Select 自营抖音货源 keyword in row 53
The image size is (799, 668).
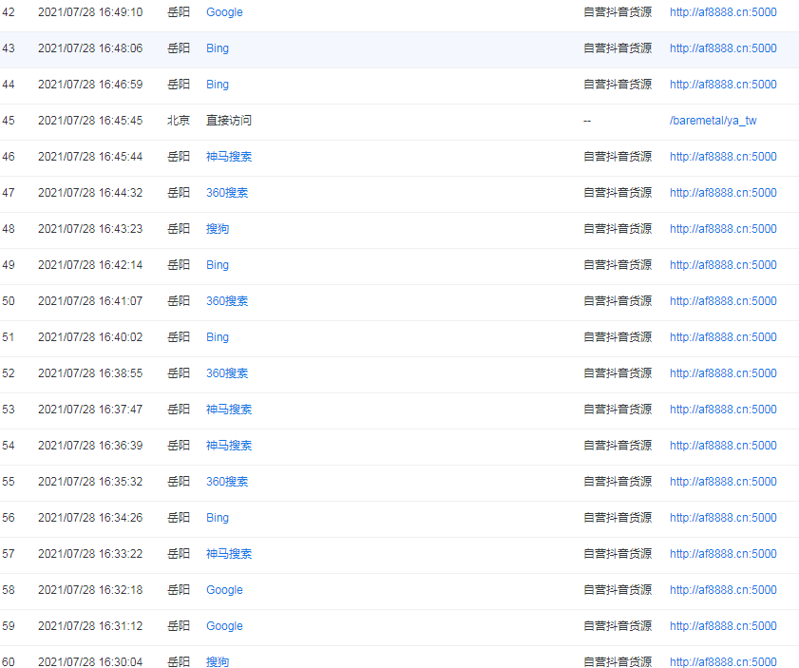tap(618, 410)
